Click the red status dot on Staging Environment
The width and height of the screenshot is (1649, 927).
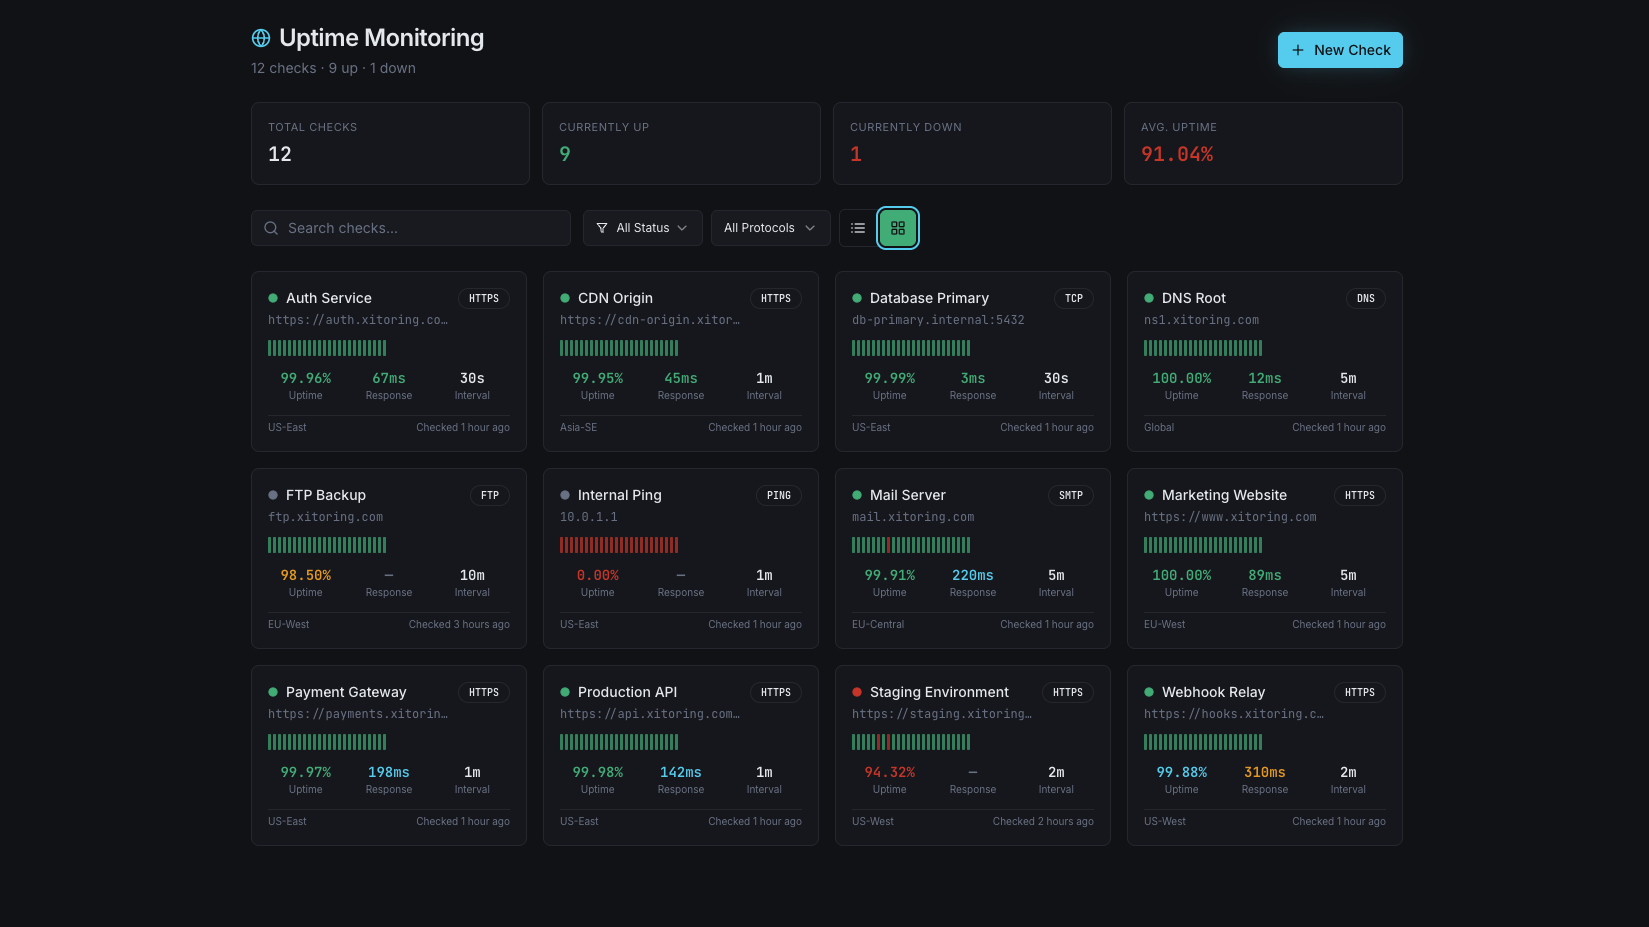pos(857,692)
